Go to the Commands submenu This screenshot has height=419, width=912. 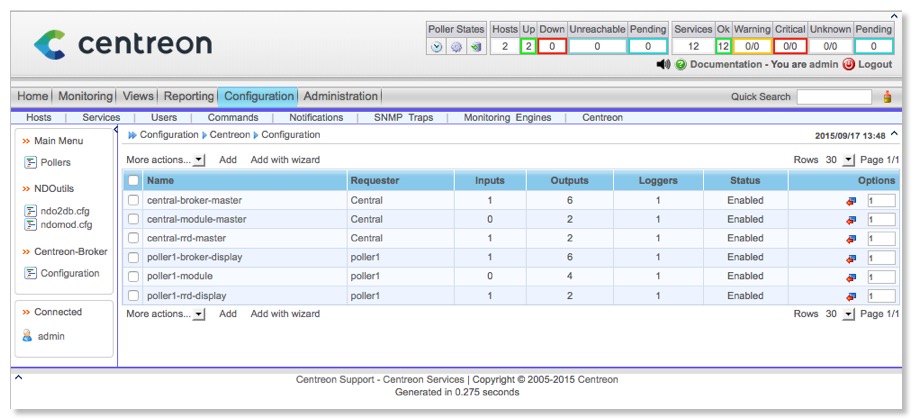[233, 118]
